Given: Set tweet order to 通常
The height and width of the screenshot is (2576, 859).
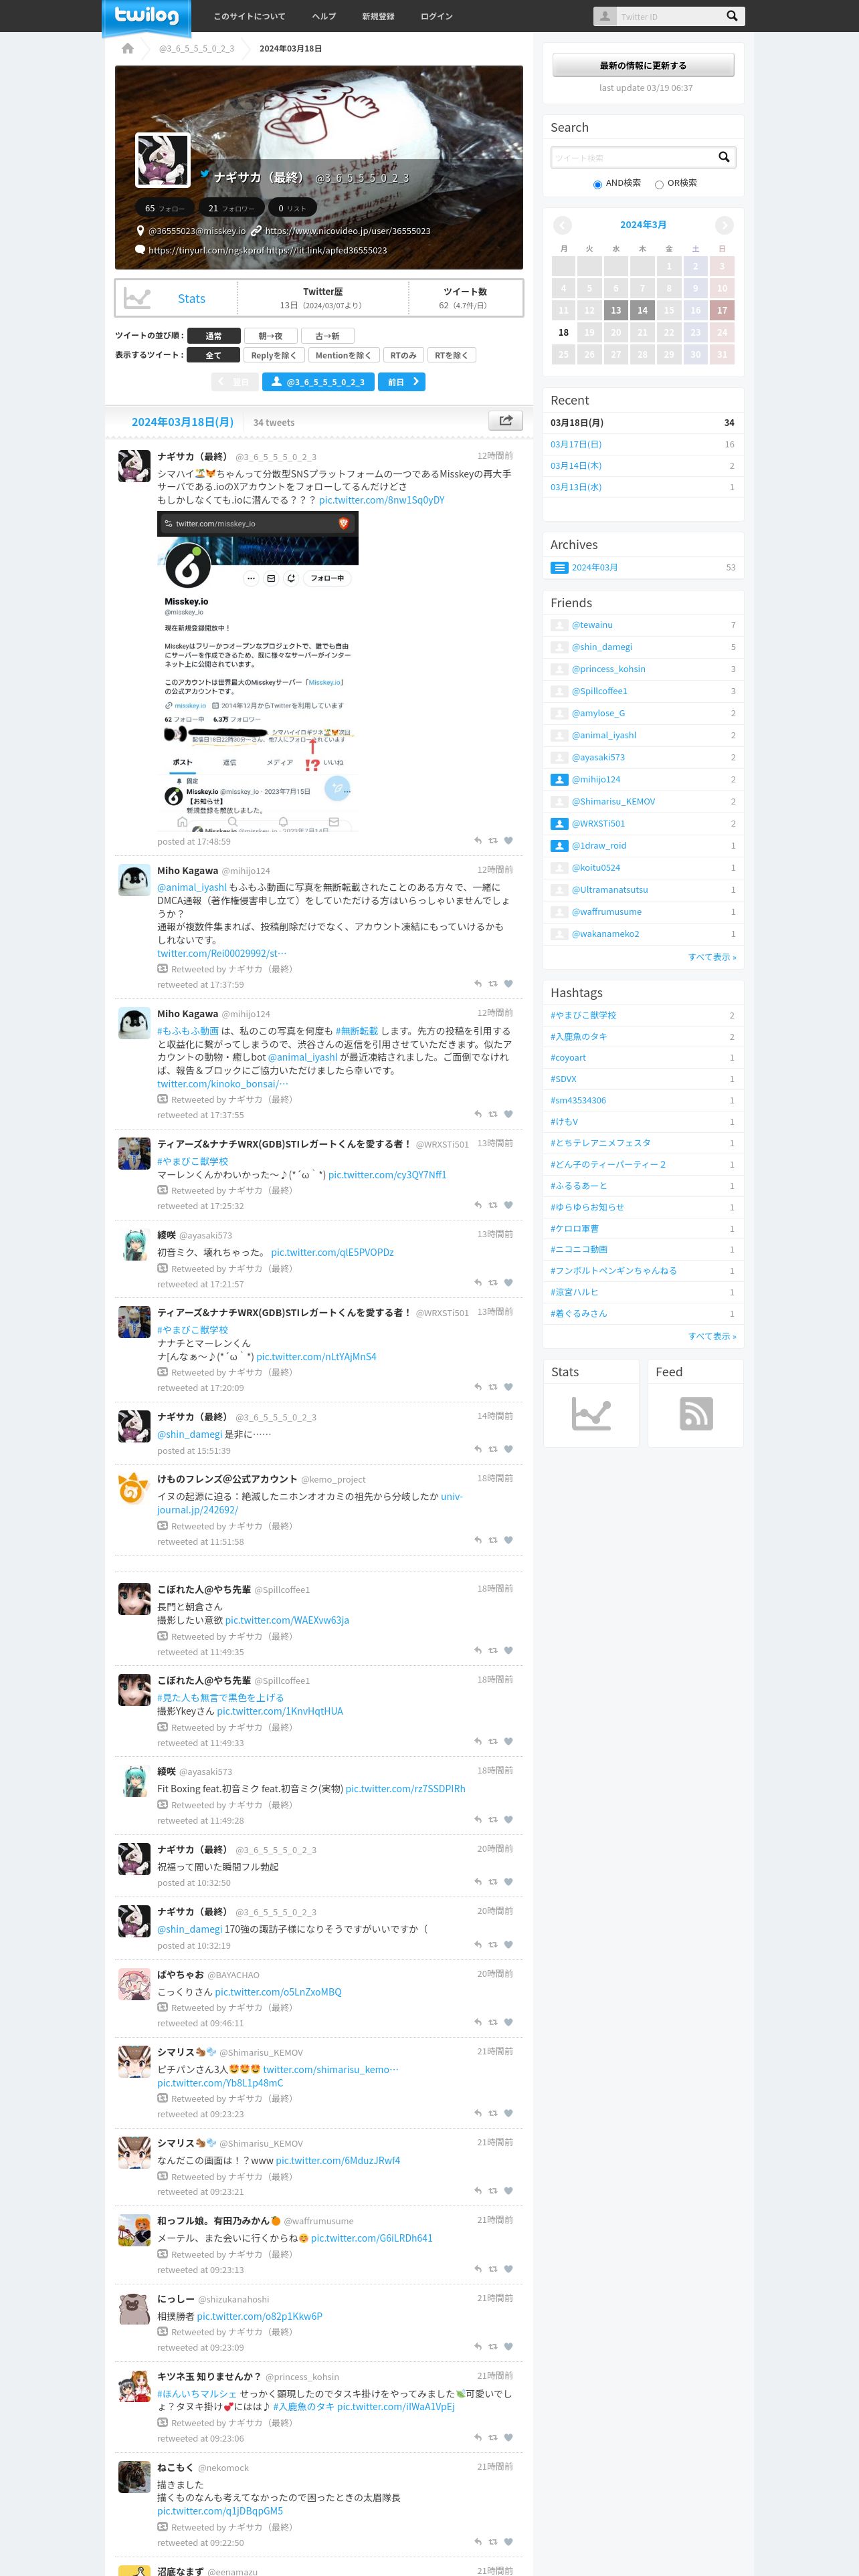Looking at the screenshot, I should (x=213, y=336).
